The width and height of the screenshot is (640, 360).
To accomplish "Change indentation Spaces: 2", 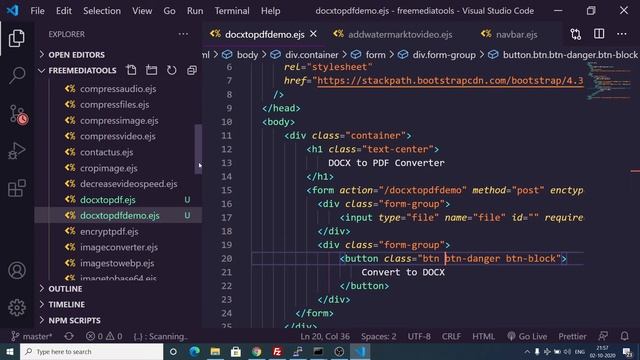I will [x=378, y=336].
